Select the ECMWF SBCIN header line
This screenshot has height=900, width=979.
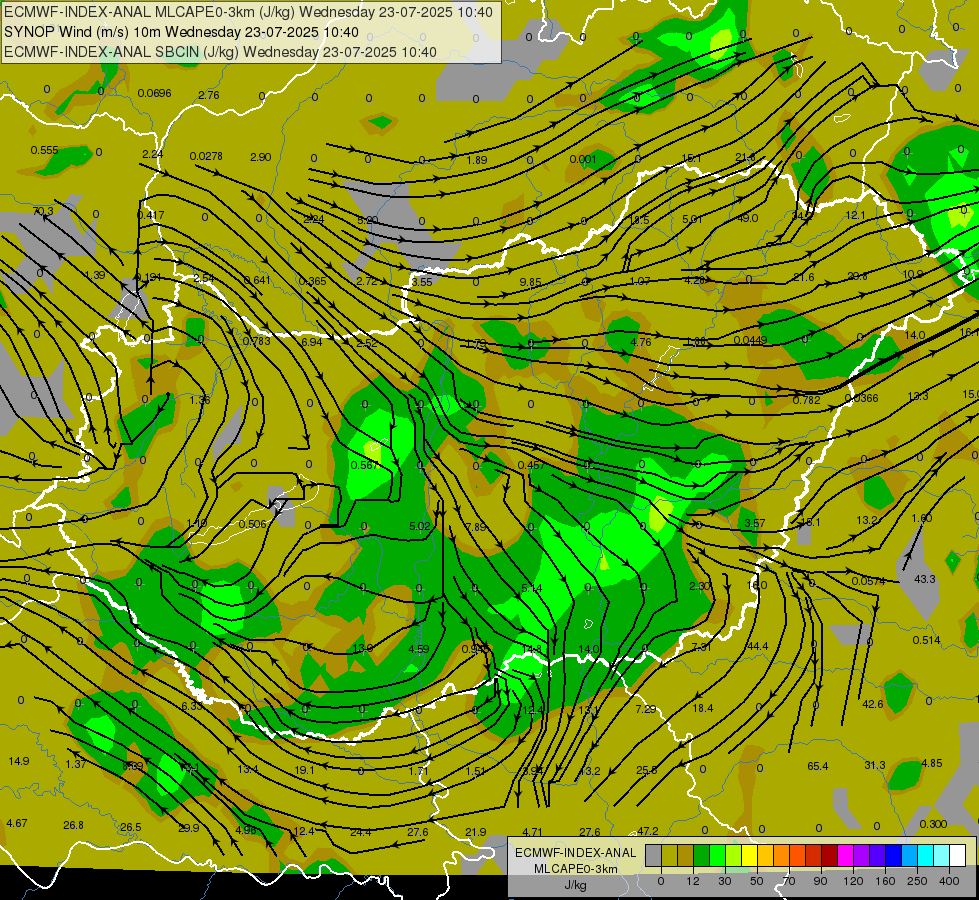click(220, 52)
